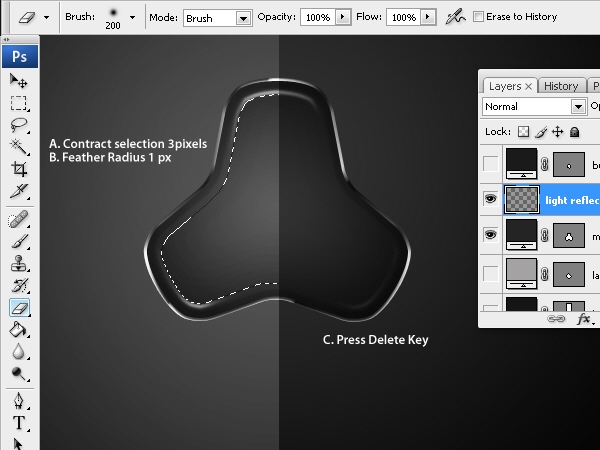Image resolution: width=600 pixels, height=450 pixels.
Task: Enable the Erase to History checkbox
Action: click(478, 17)
